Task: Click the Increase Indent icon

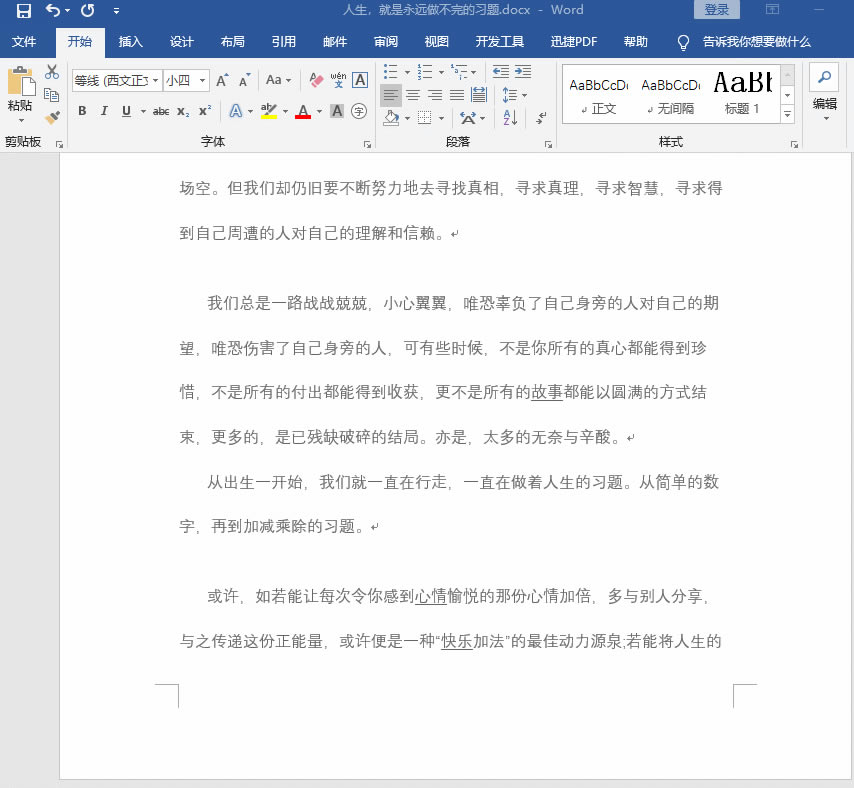Action: [521, 72]
